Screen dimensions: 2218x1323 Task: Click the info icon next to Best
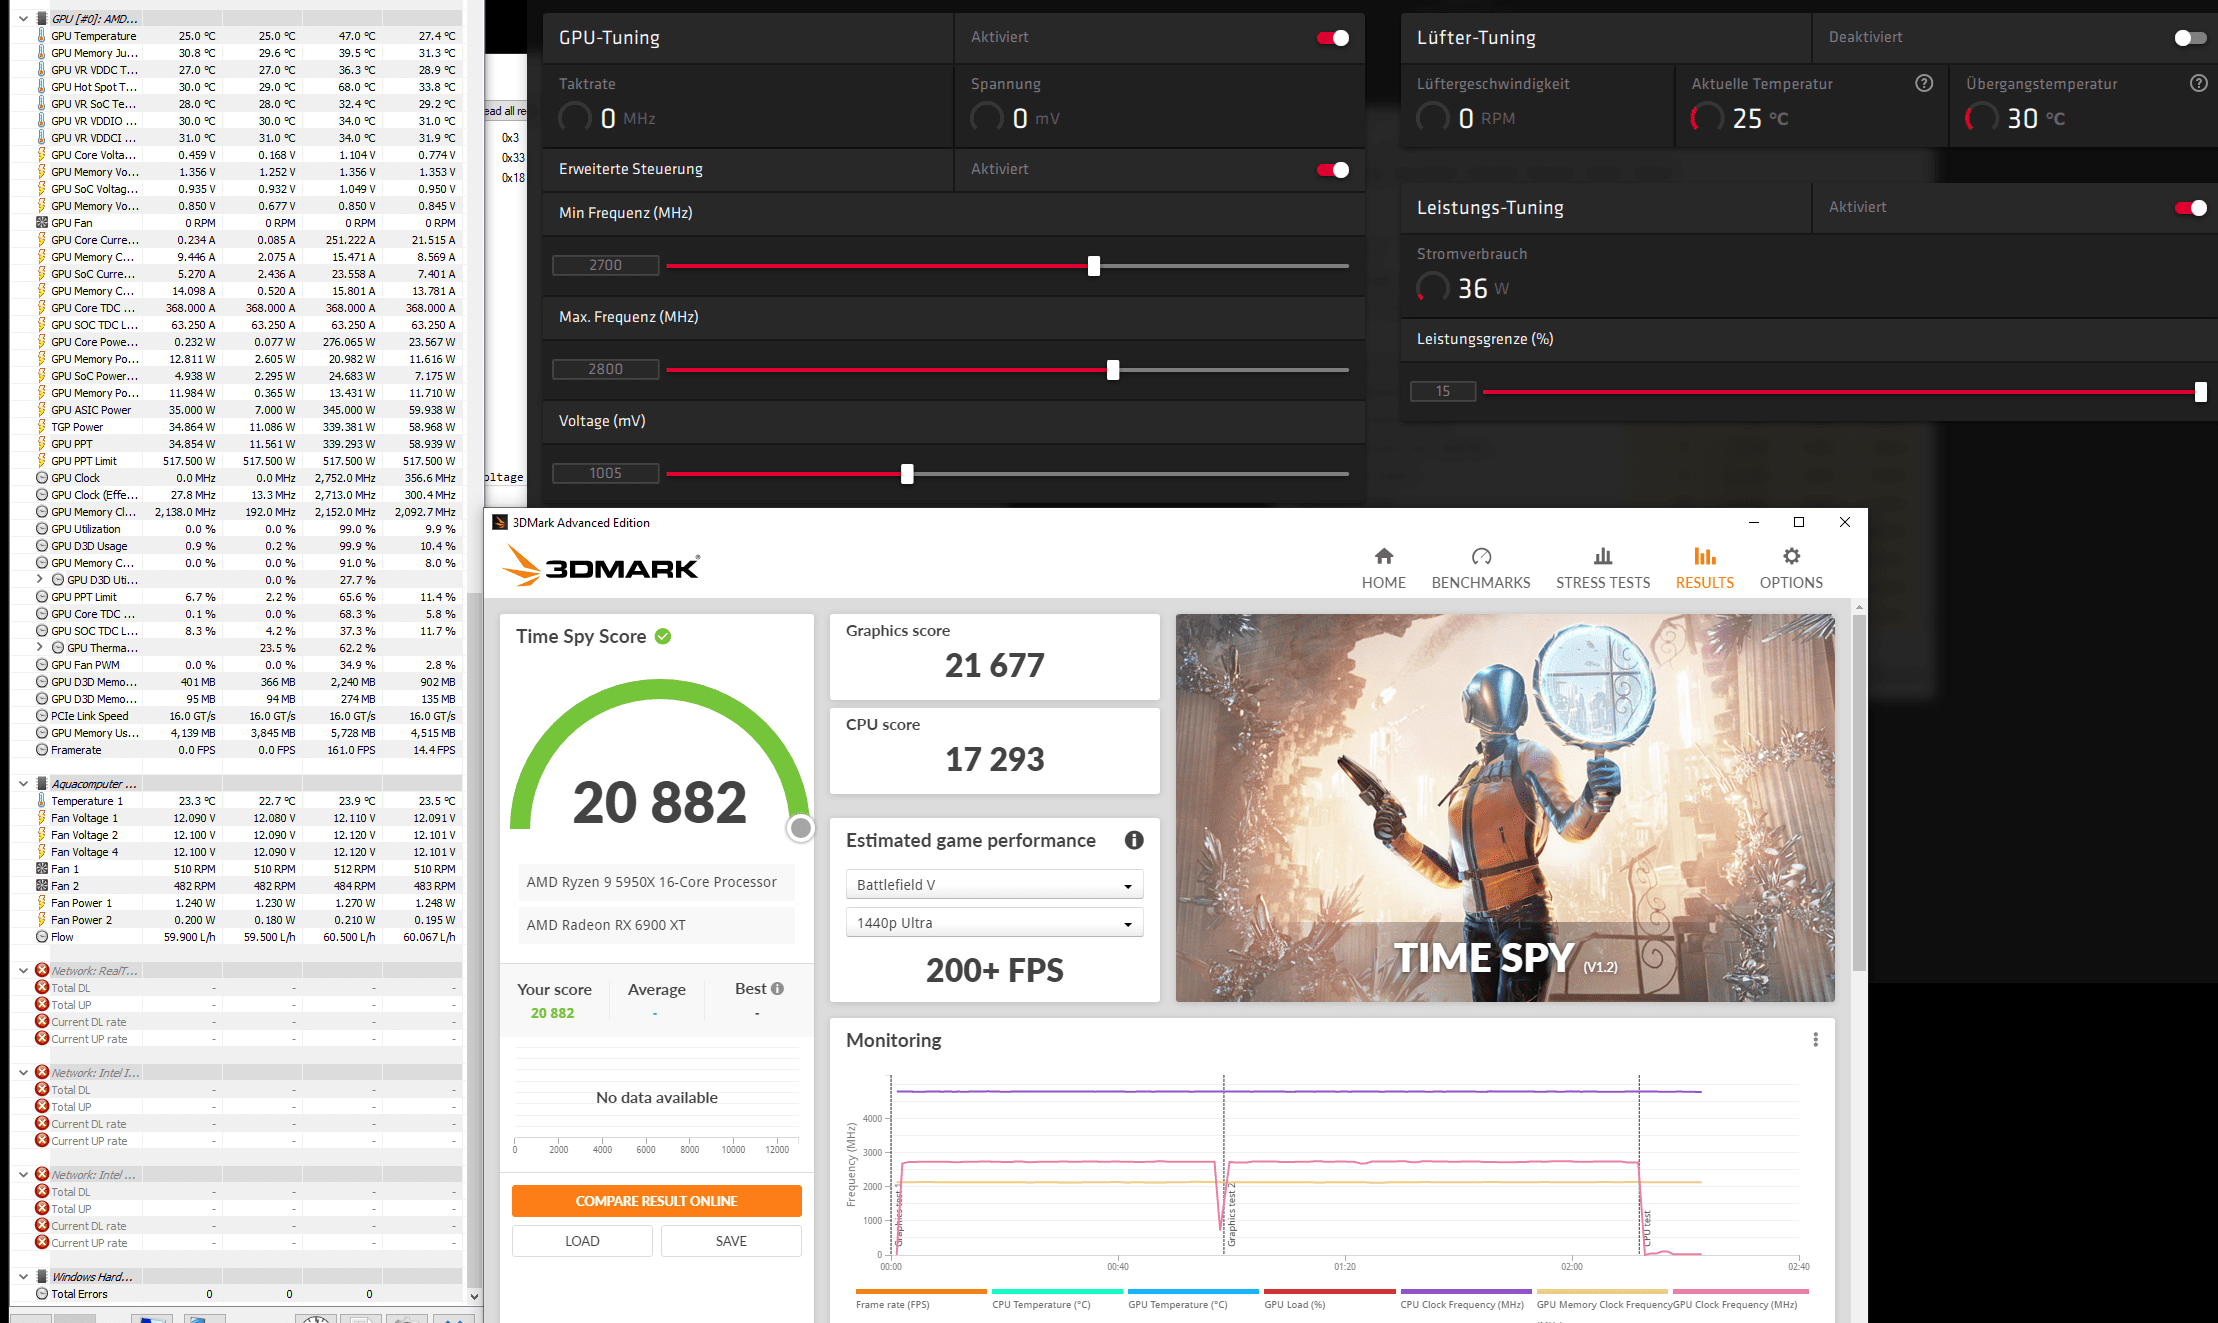(x=777, y=988)
